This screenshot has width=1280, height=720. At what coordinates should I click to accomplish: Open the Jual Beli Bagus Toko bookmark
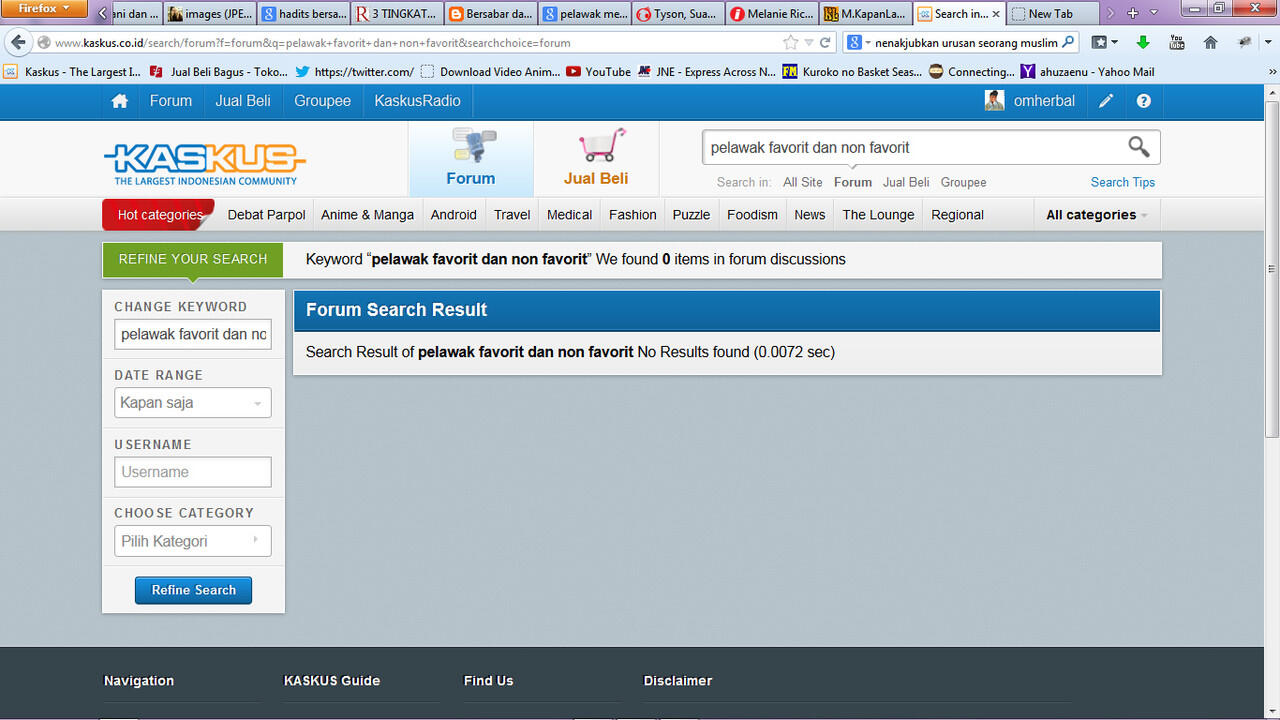[x=218, y=72]
